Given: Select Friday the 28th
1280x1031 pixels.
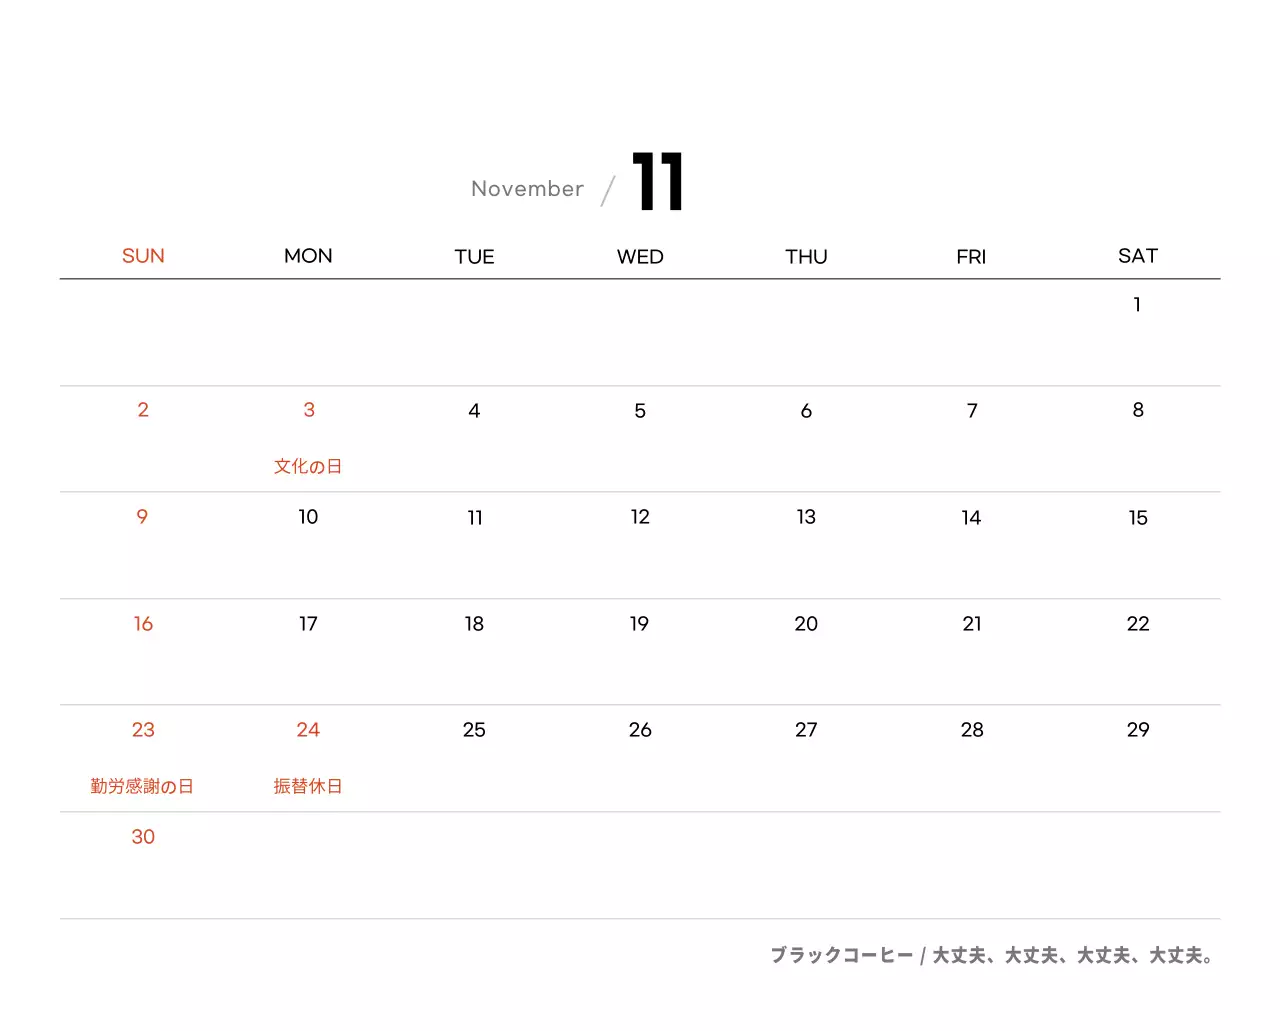Looking at the screenshot, I should [x=972, y=730].
